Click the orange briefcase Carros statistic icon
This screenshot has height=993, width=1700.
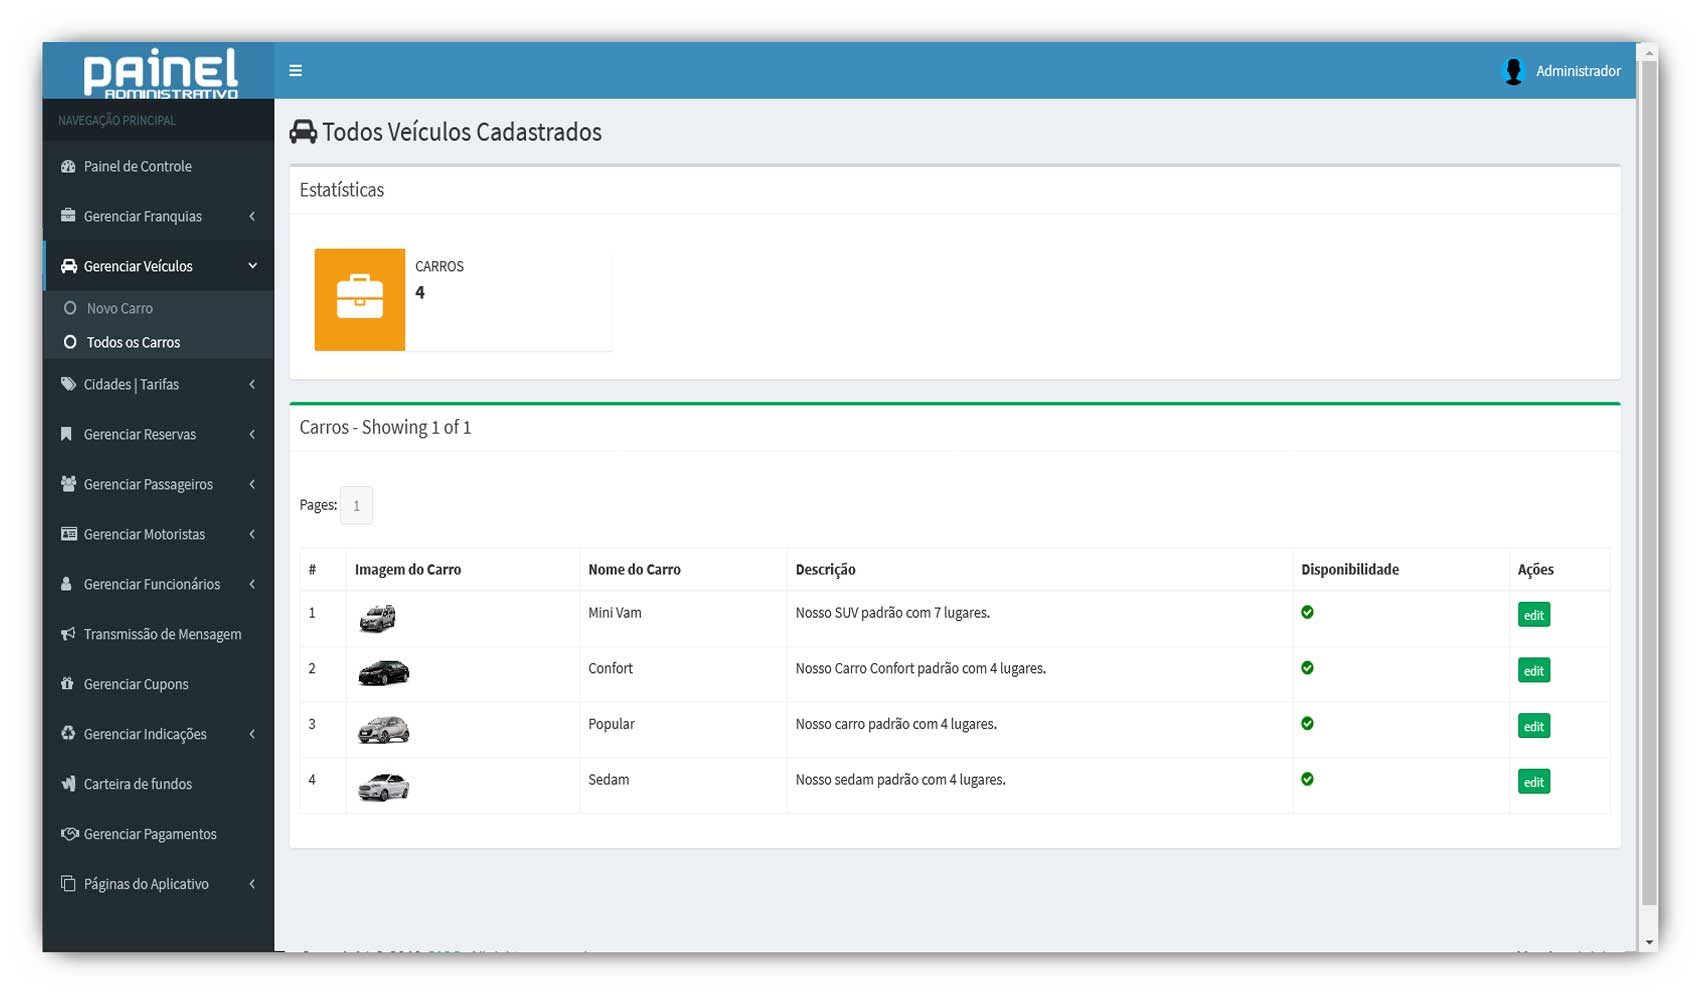(x=360, y=299)
